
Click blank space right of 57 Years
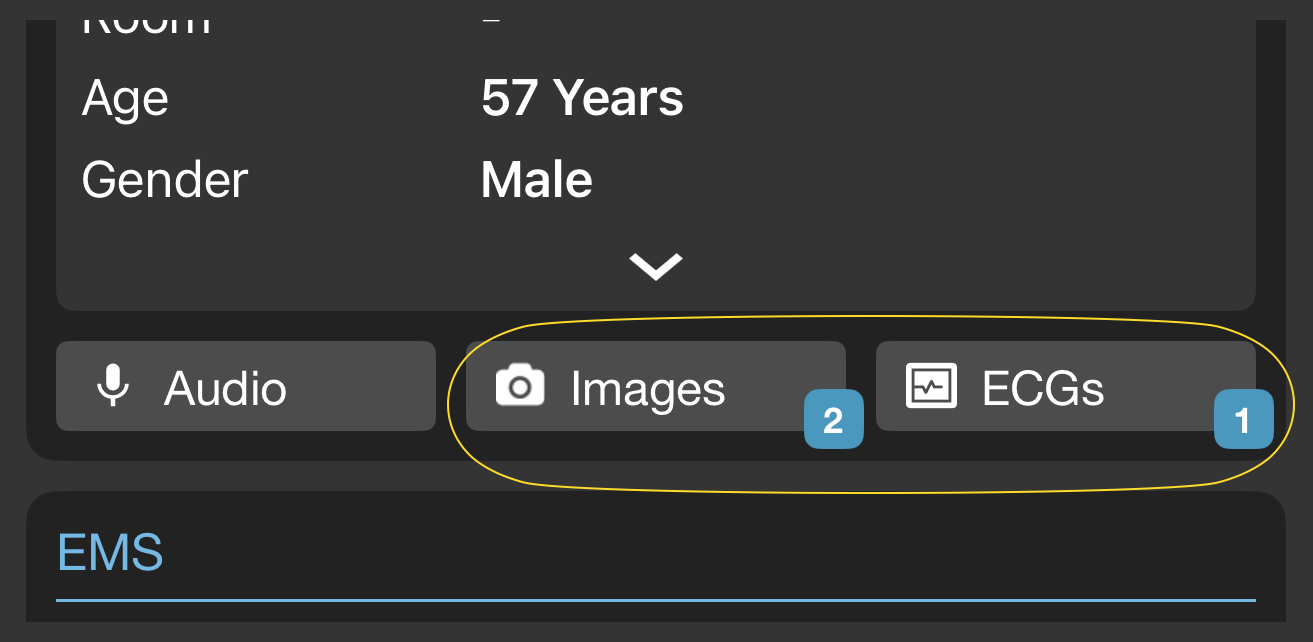(x=950, y=99)
